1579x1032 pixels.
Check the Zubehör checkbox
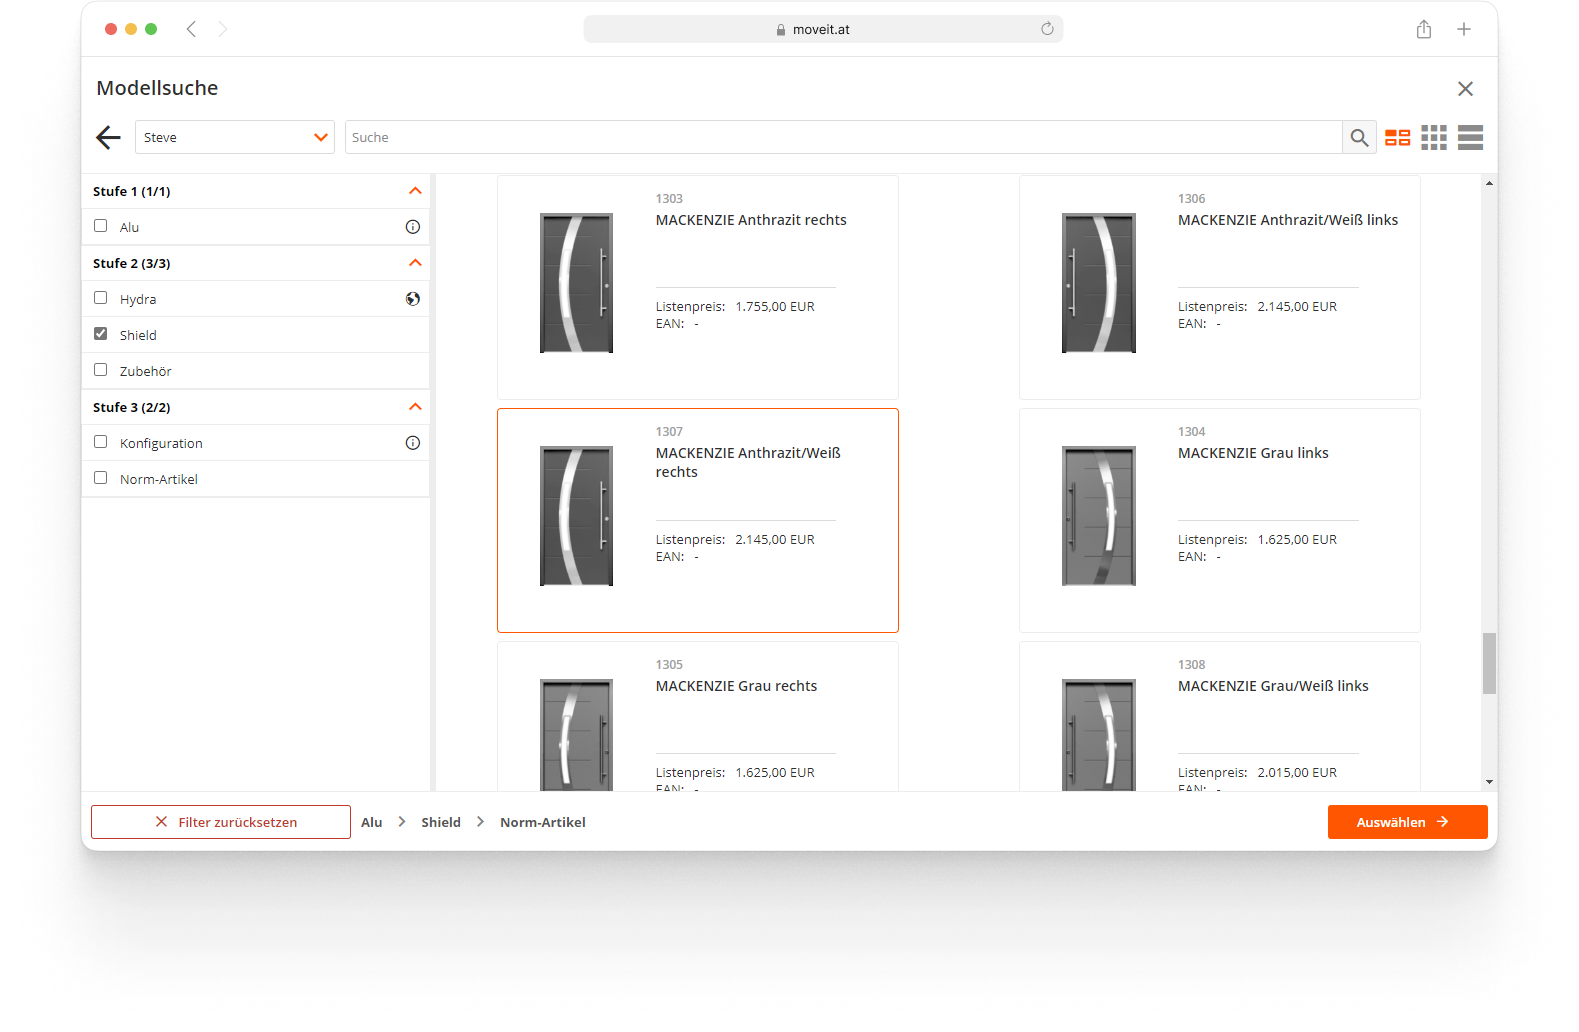point(100,370)
